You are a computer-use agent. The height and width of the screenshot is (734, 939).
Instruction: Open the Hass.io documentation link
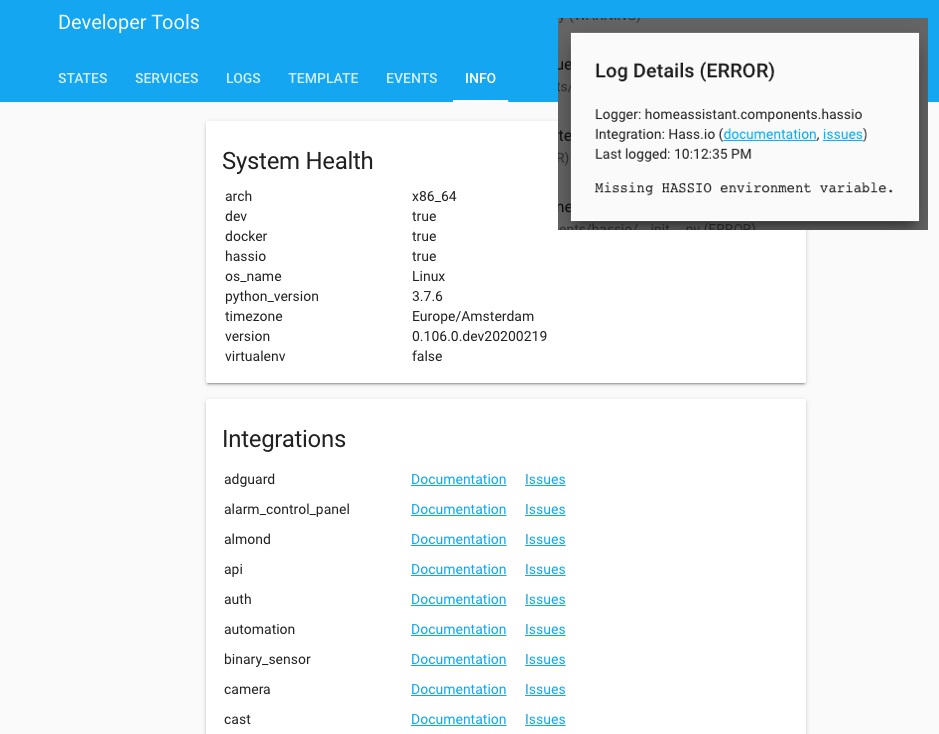(x=769, y=134)
